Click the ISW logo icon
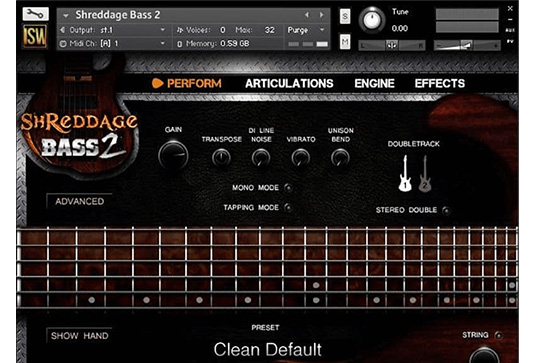 point(35,37)
